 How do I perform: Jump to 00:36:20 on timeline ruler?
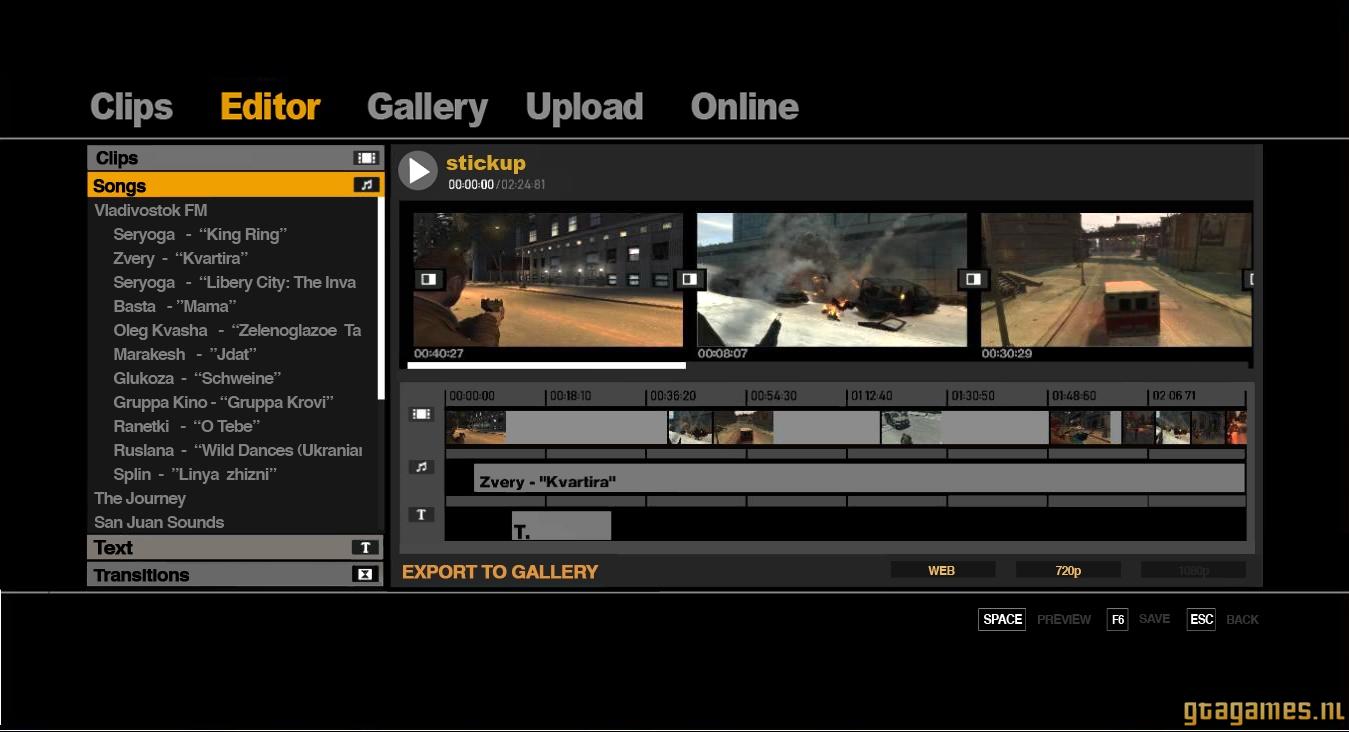tap(672, 396)
